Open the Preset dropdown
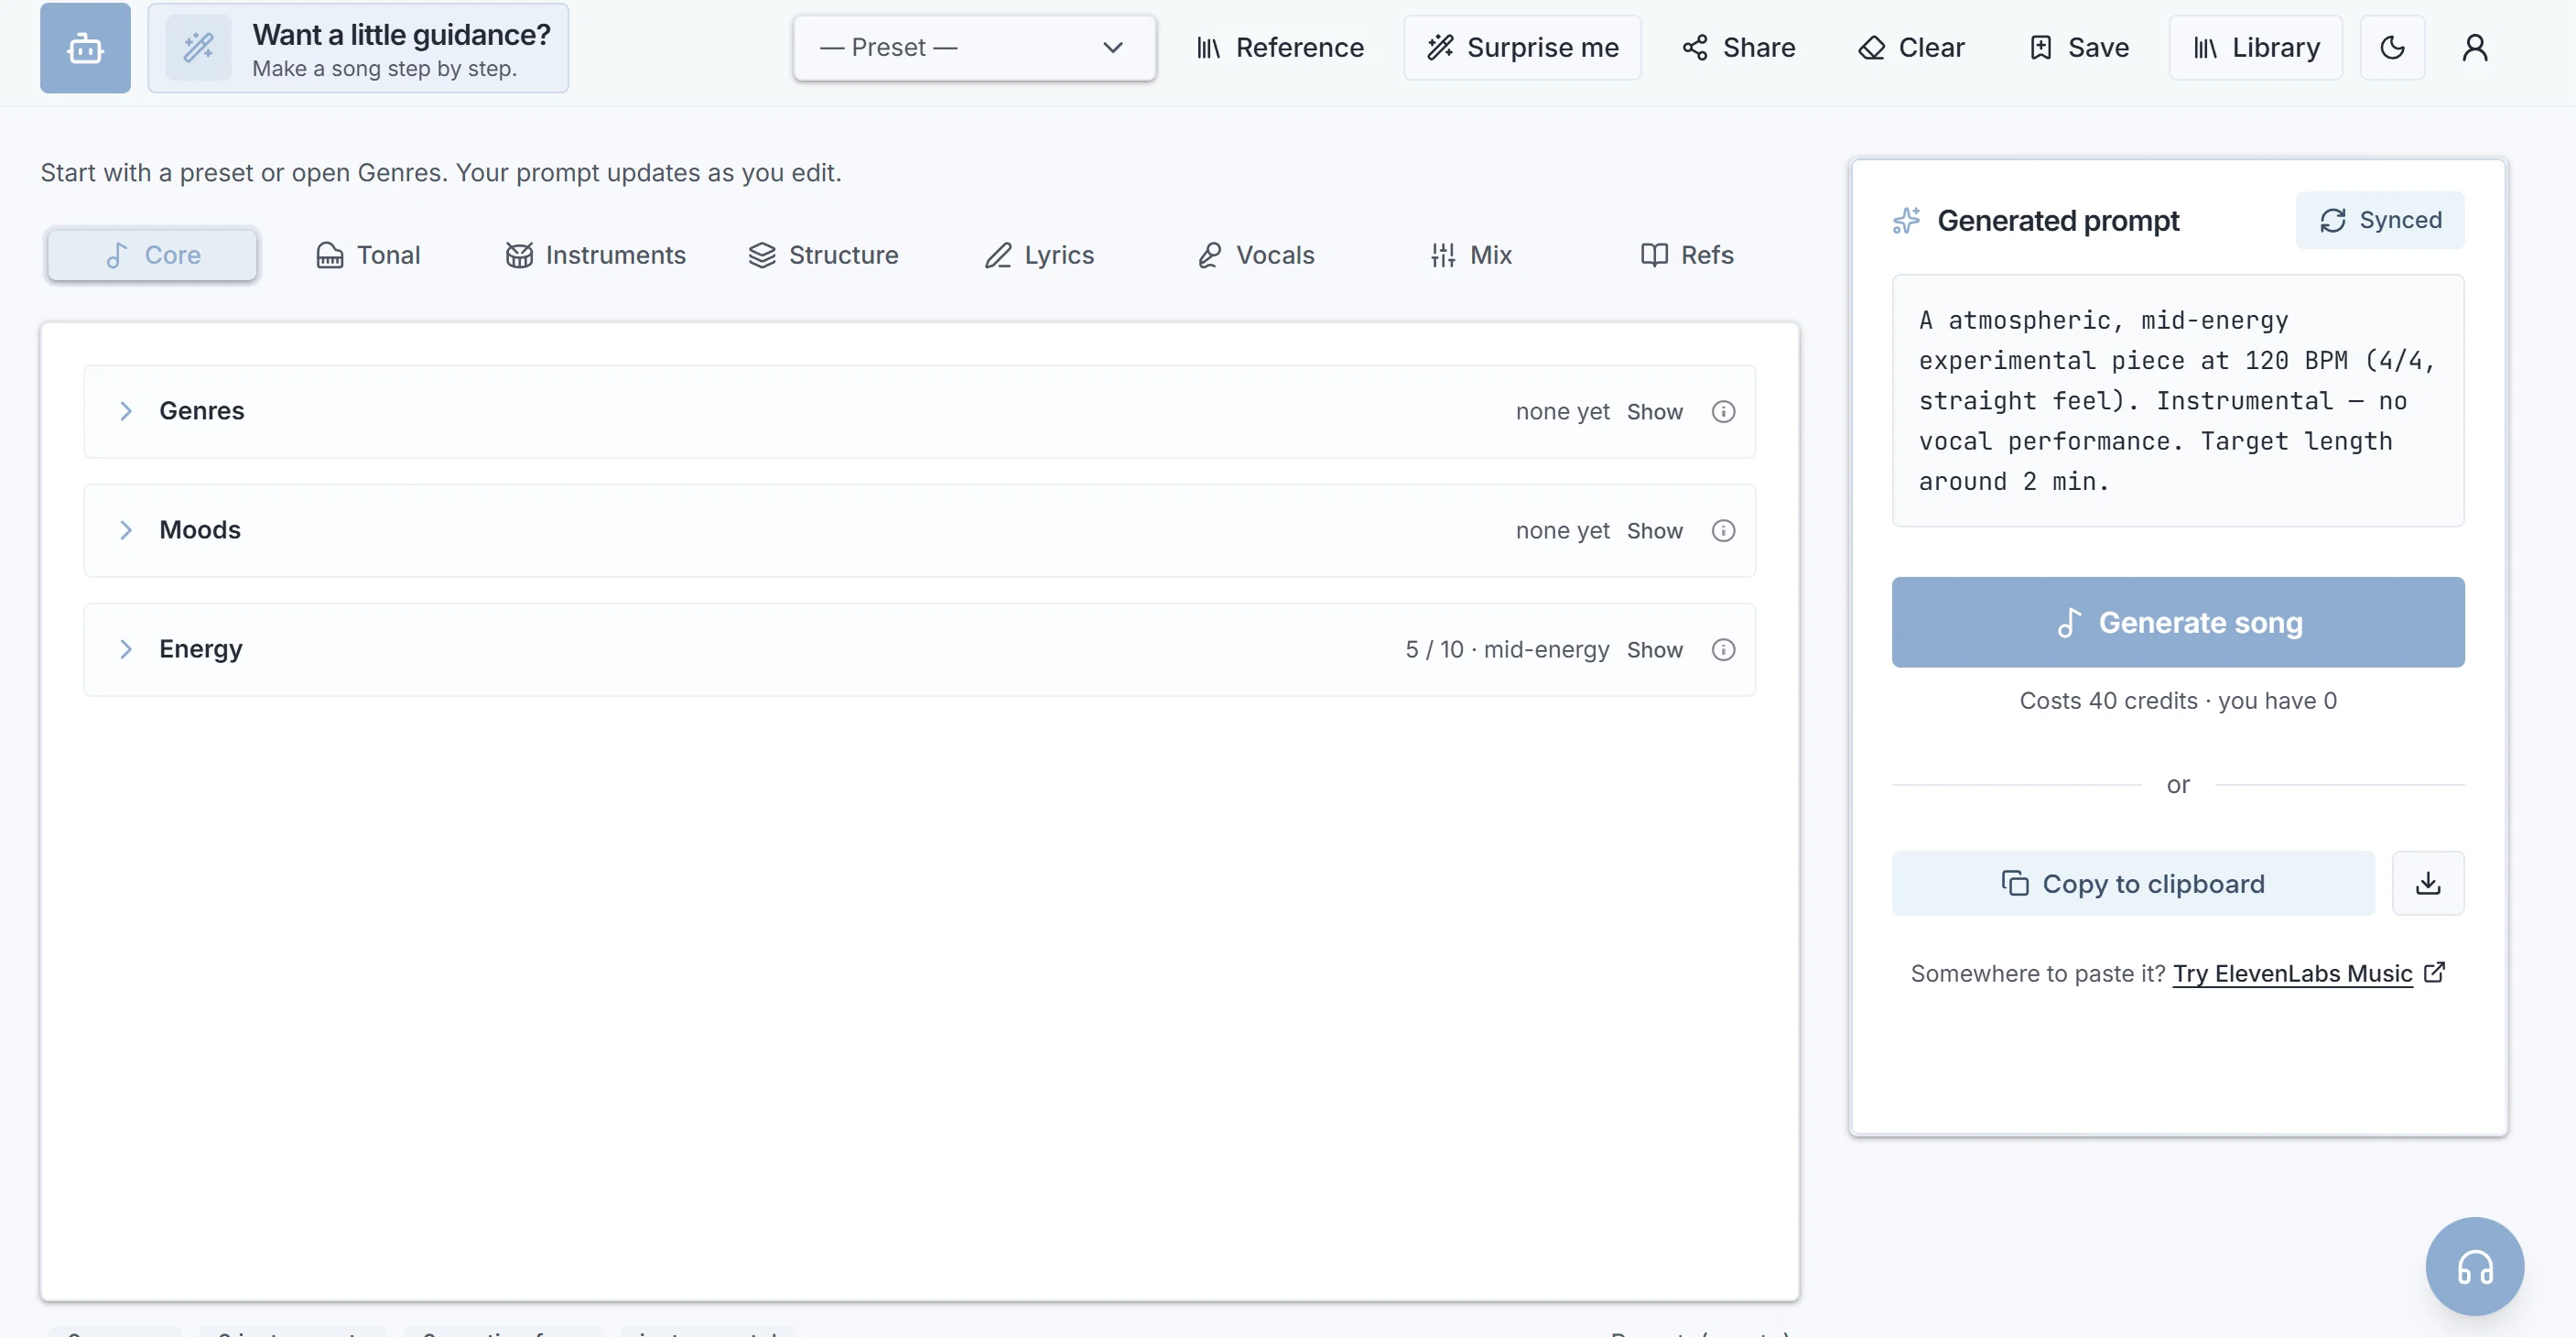The image size is (2576, 1337). (974, 48)
